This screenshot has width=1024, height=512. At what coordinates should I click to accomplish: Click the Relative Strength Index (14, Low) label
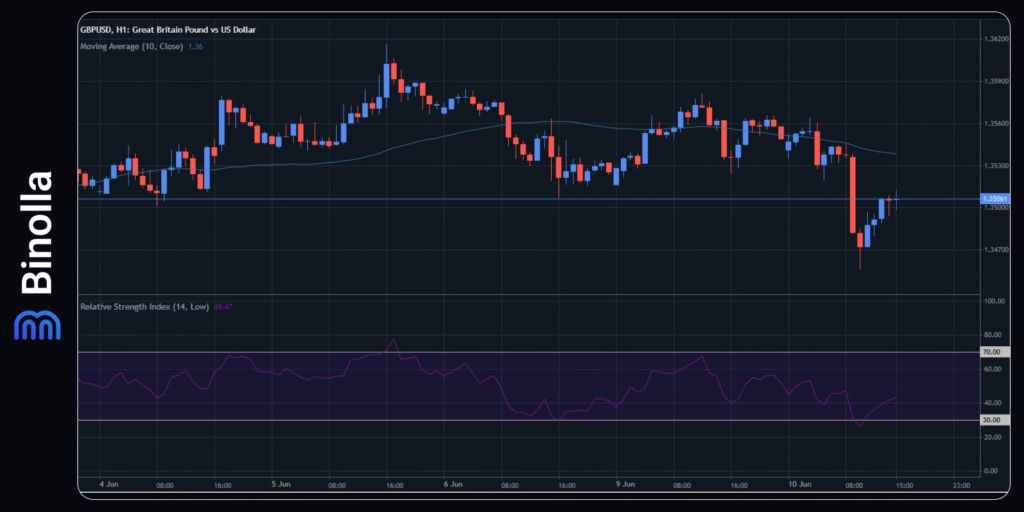point(144,306)
